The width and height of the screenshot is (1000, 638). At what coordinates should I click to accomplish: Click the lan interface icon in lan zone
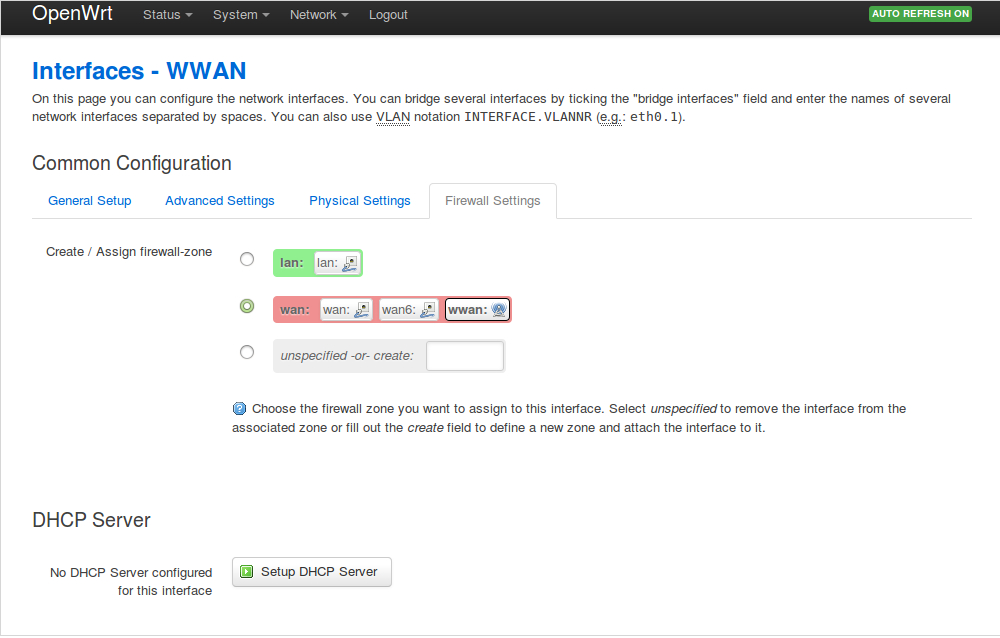350,263
